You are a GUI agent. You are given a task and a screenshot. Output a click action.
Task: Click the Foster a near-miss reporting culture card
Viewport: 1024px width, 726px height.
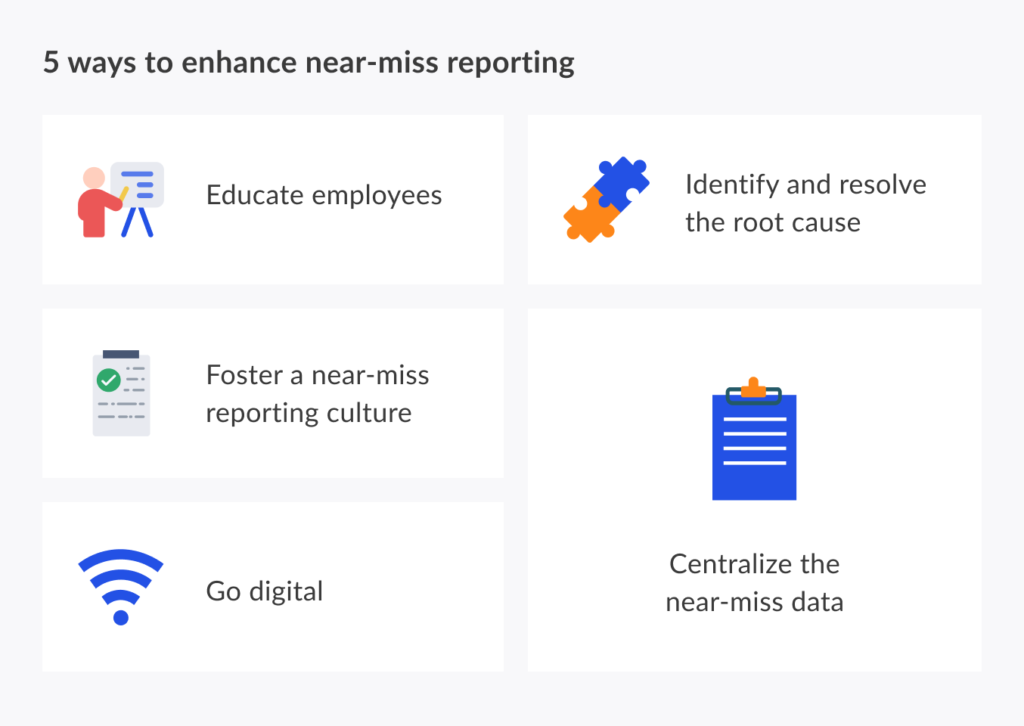point(273,392)
